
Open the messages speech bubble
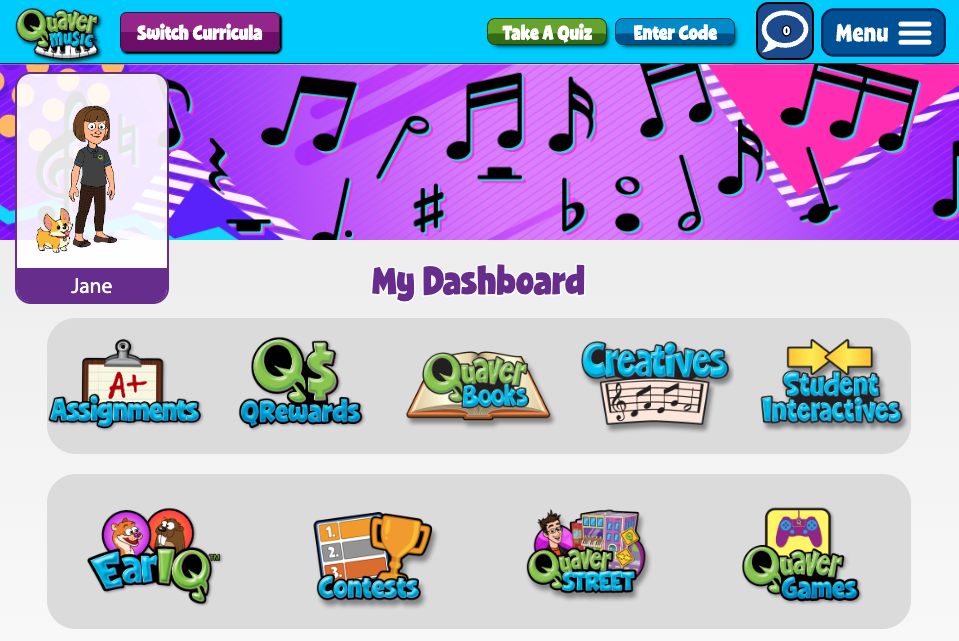[x=785, y=31]
